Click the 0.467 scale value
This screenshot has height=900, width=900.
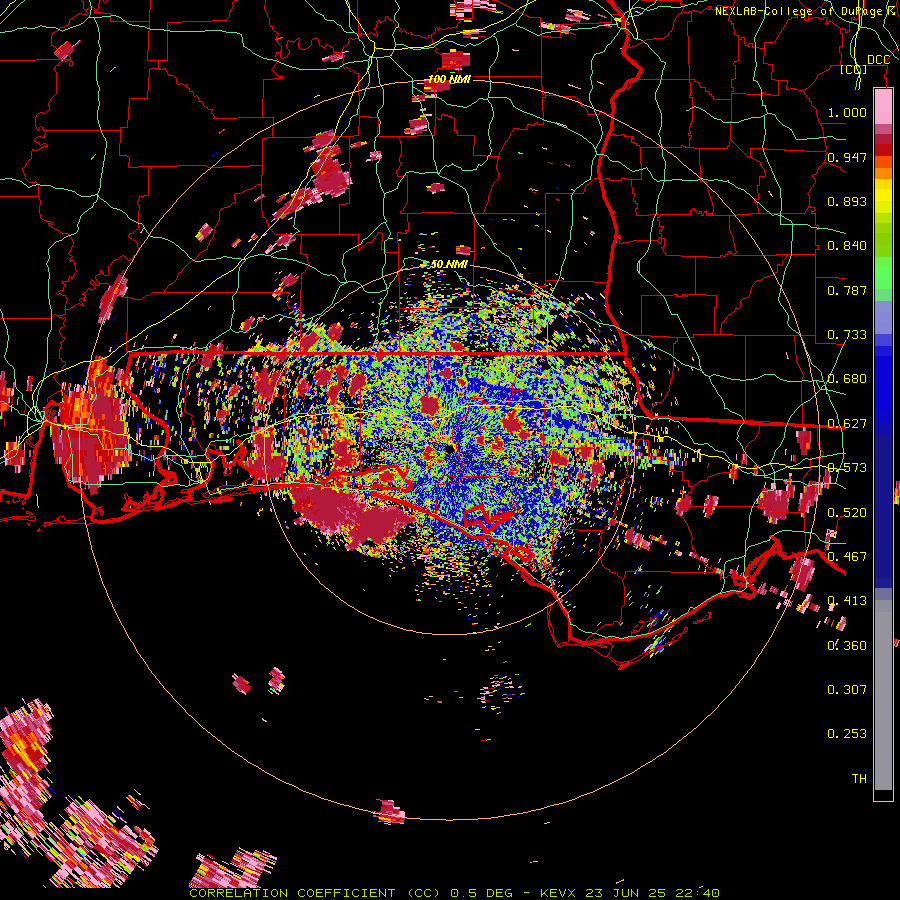[x=847, y=557]
